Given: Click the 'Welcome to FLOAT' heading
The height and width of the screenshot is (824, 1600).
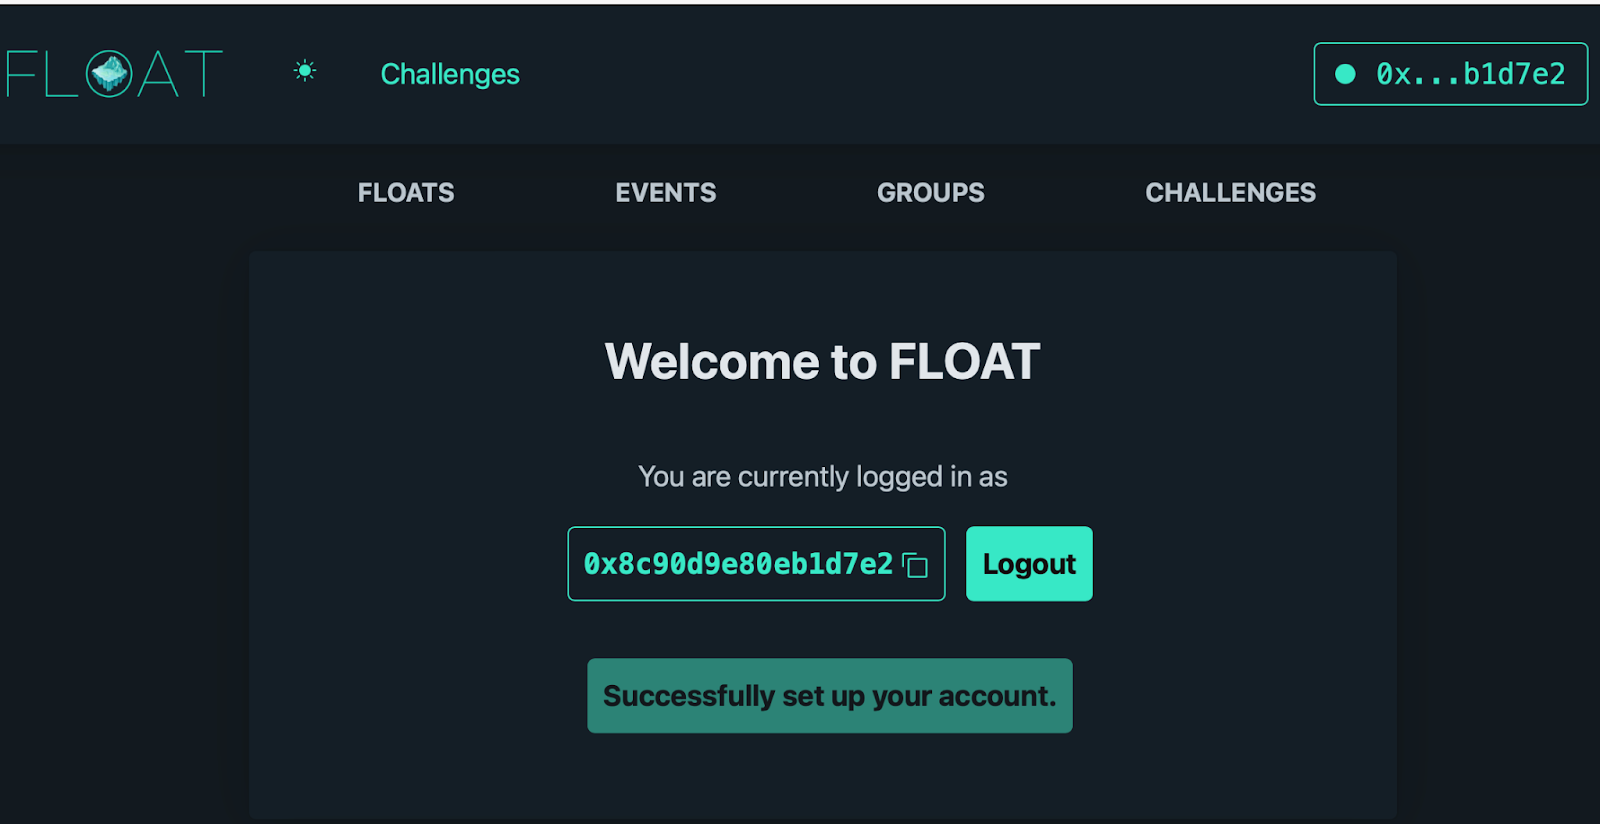Looking at the screenshot, I should point(823,362).
